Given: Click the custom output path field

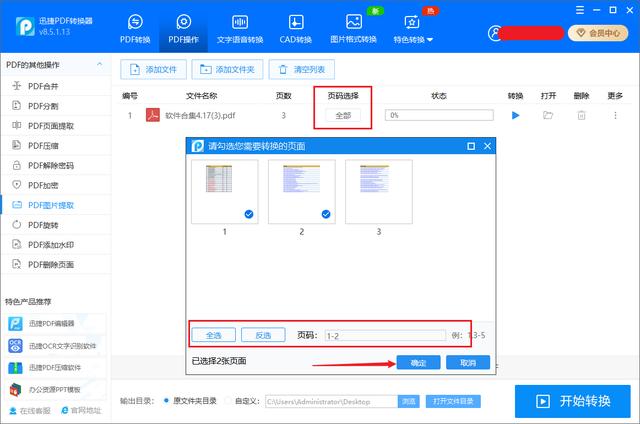Looking at the screenshot, I should (331, 402).
